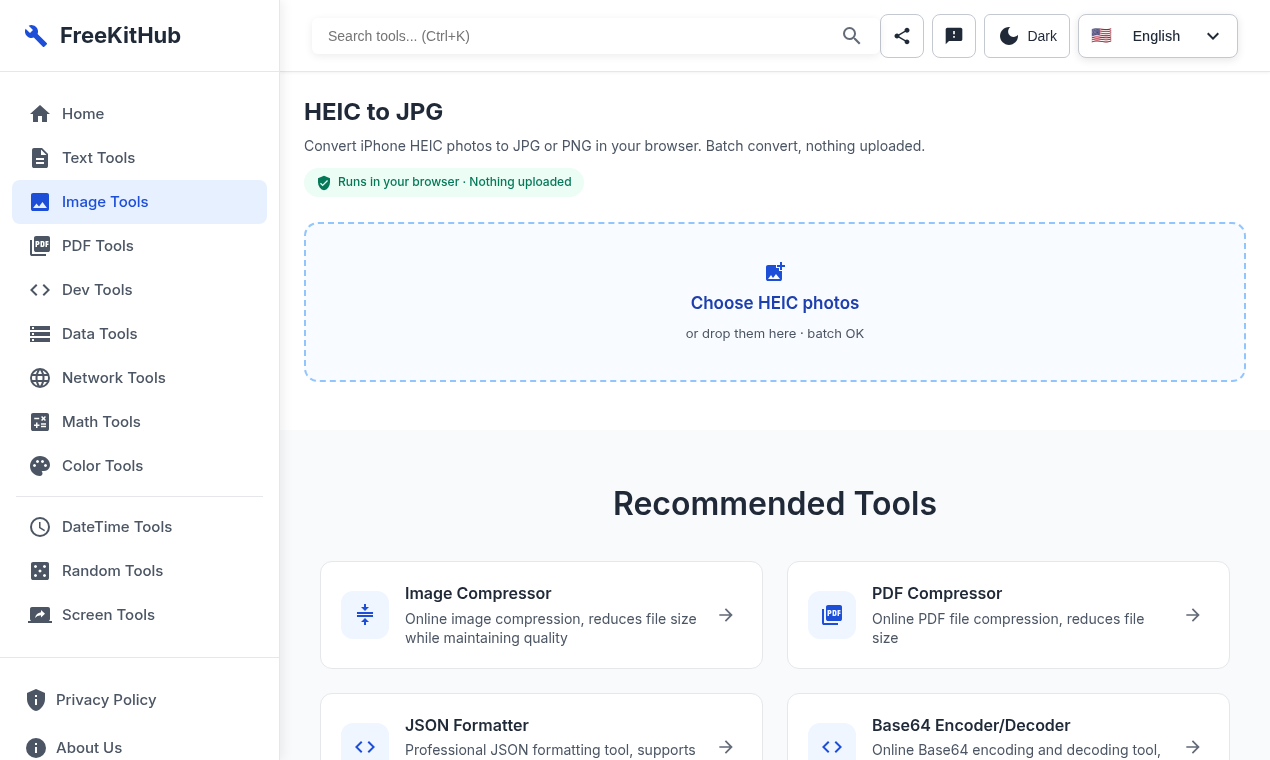
Task: Open Data Tools in sidebar
Action: [x=139, y=334]
